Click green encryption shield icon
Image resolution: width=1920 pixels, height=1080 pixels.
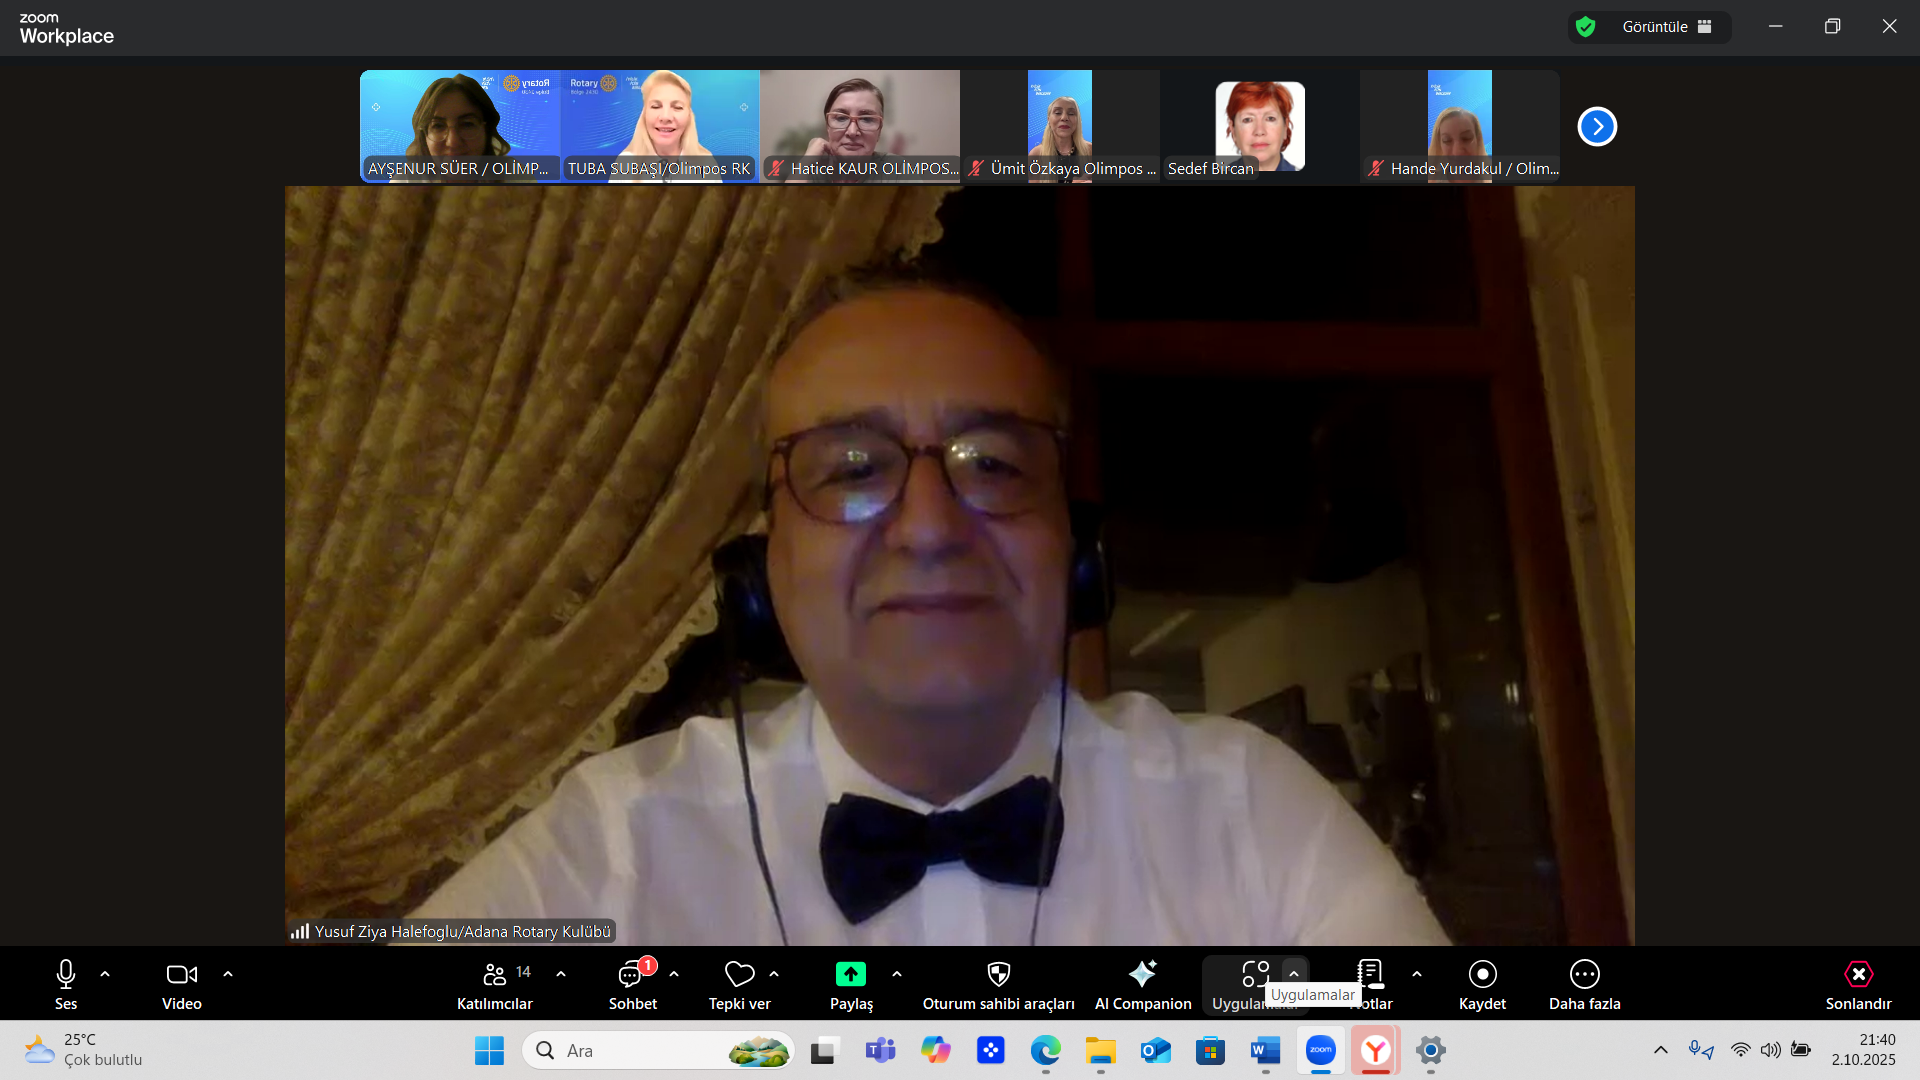[1585, 27]
